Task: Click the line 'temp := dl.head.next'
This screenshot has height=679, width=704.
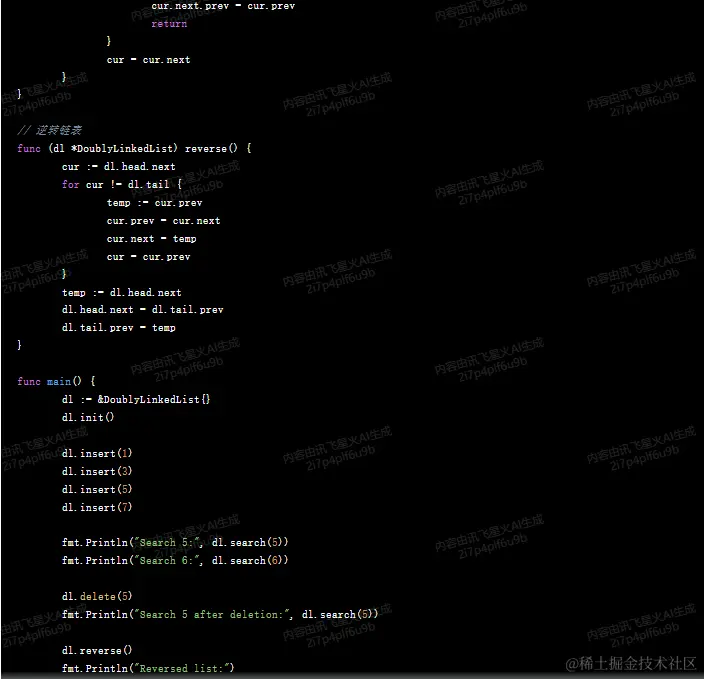Action: pos(122,293)
